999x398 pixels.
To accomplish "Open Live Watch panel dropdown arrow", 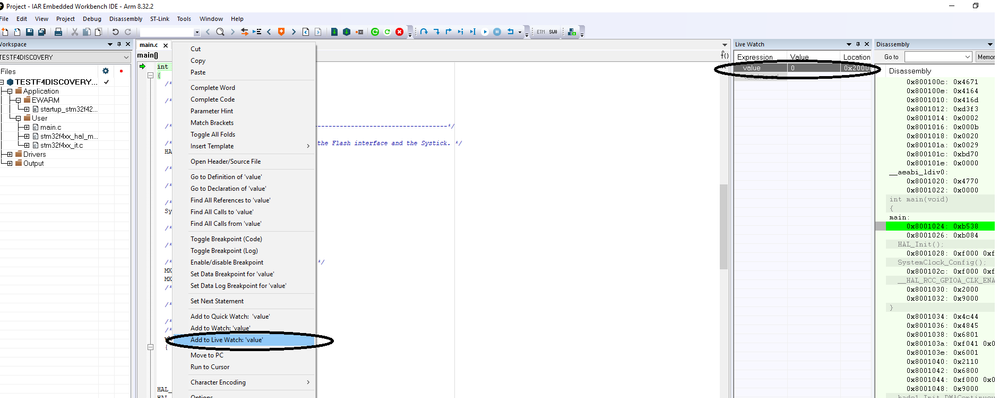I will coord(849,45).
